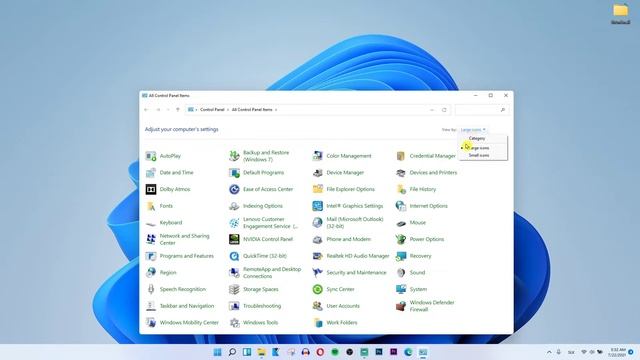The height and width of the screenshot is (360, 640).
Task: Open the Troubleshooting link
Action: [x=262, y=306]
